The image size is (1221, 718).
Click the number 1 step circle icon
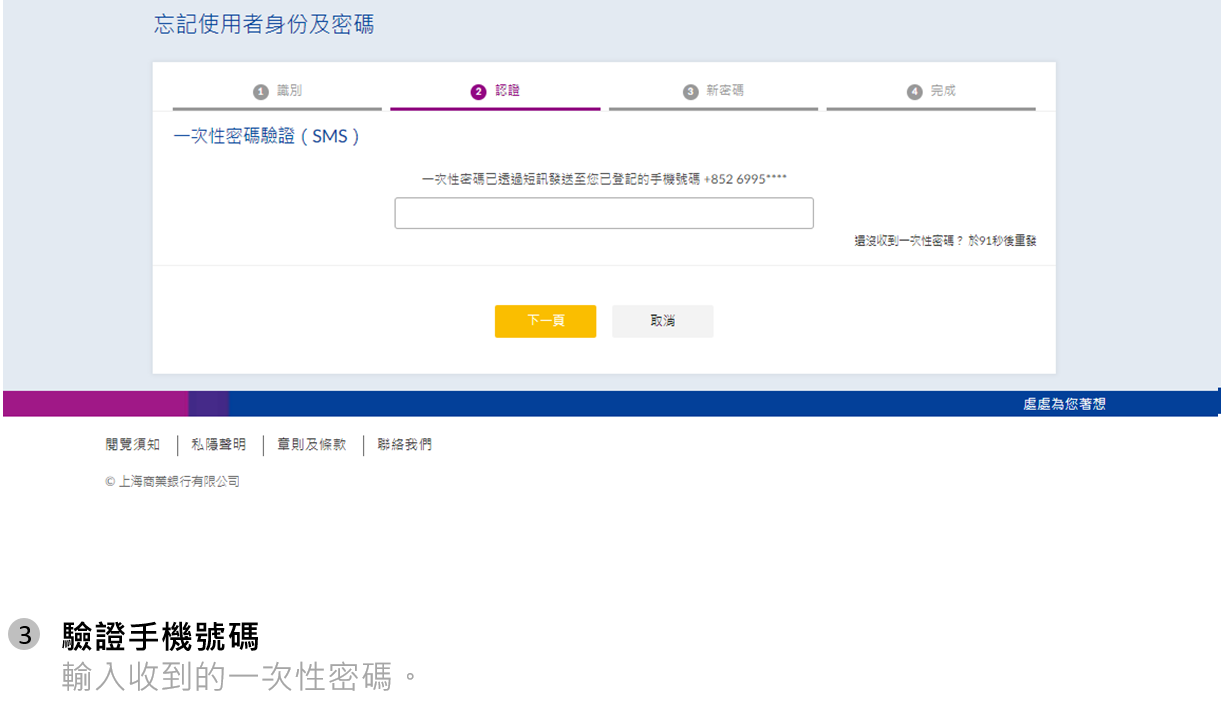261,92
